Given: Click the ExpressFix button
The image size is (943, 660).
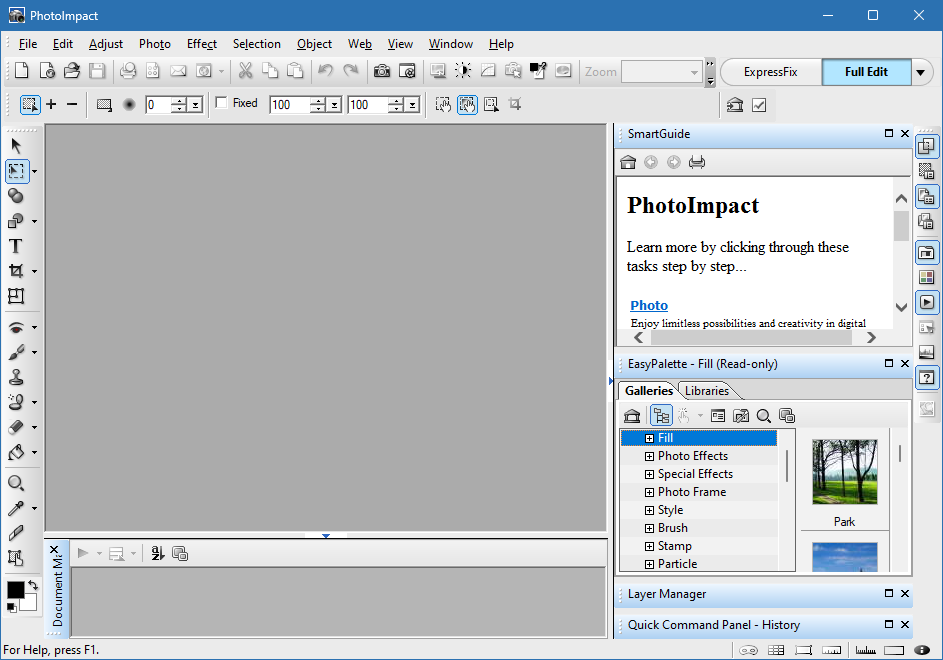Looking at the screenshot, I should pyautogui.click(x=770, y=71).
